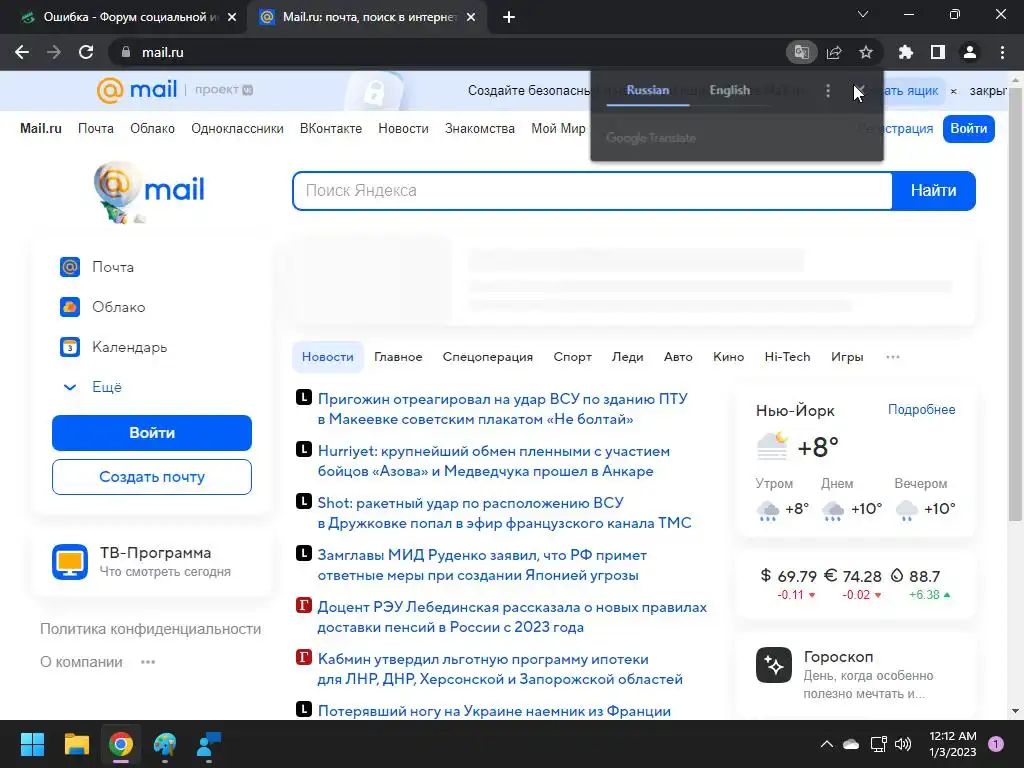
Task: Select the Кино news tab
Action: click(x=728, y=357)
